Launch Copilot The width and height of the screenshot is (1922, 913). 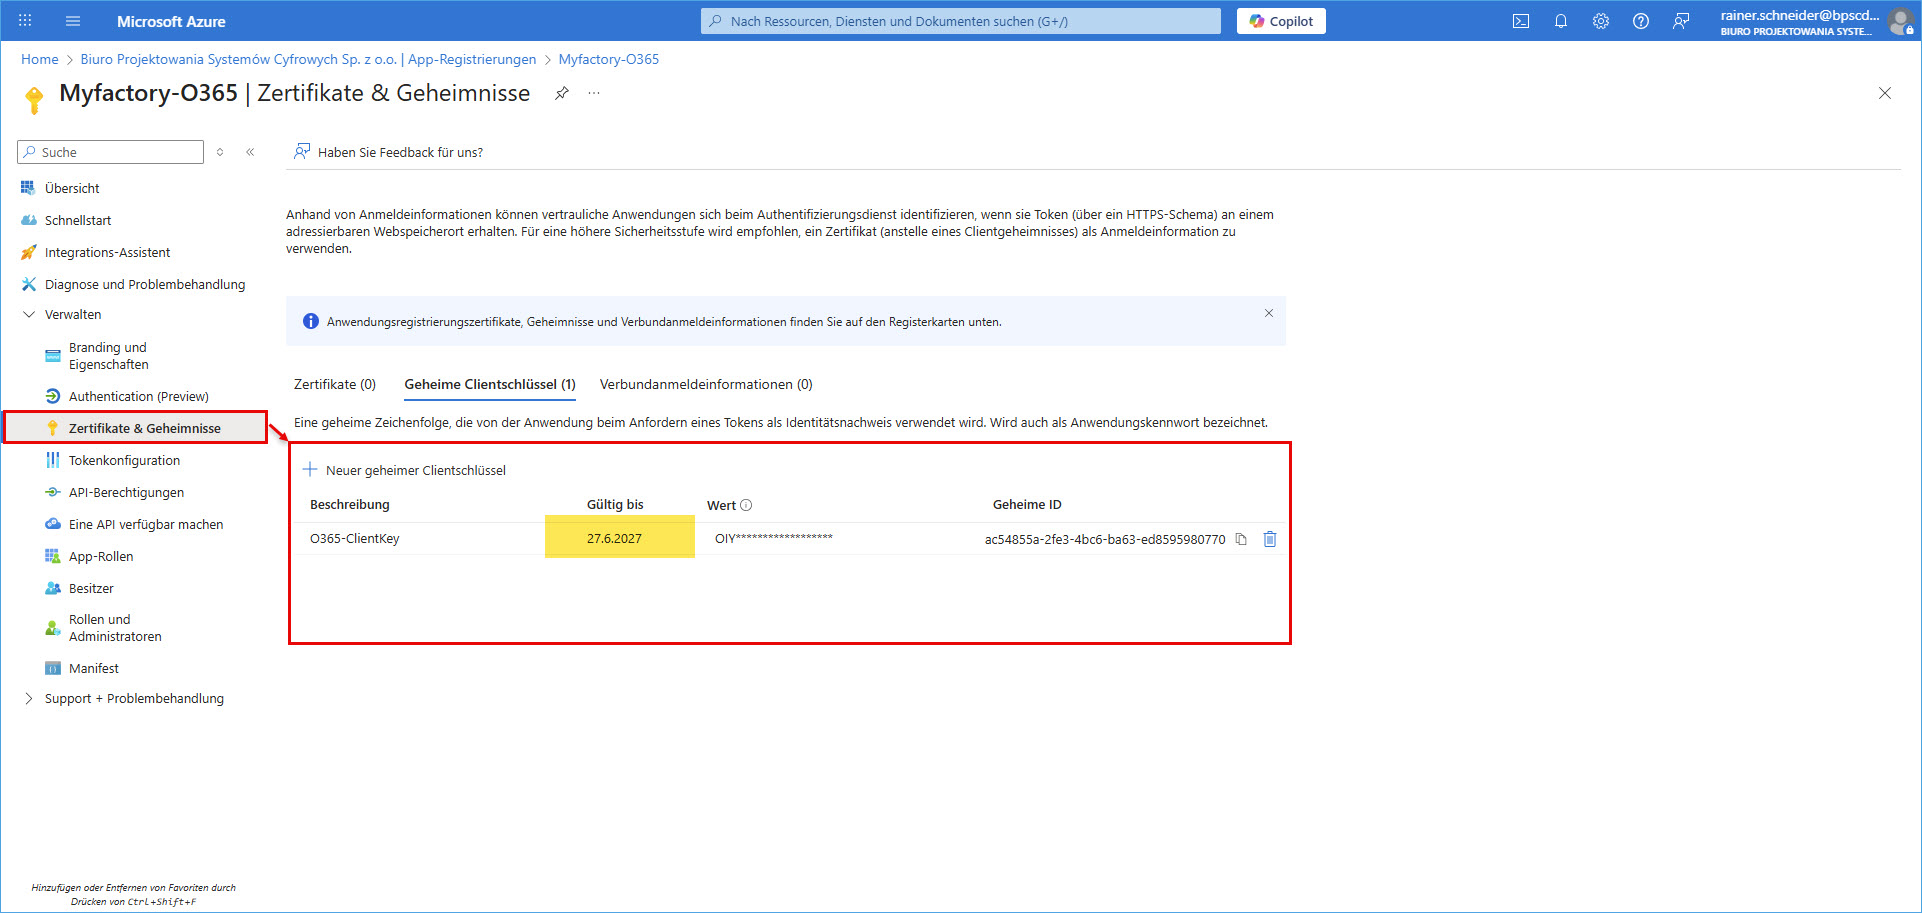tap(1281, 21)
